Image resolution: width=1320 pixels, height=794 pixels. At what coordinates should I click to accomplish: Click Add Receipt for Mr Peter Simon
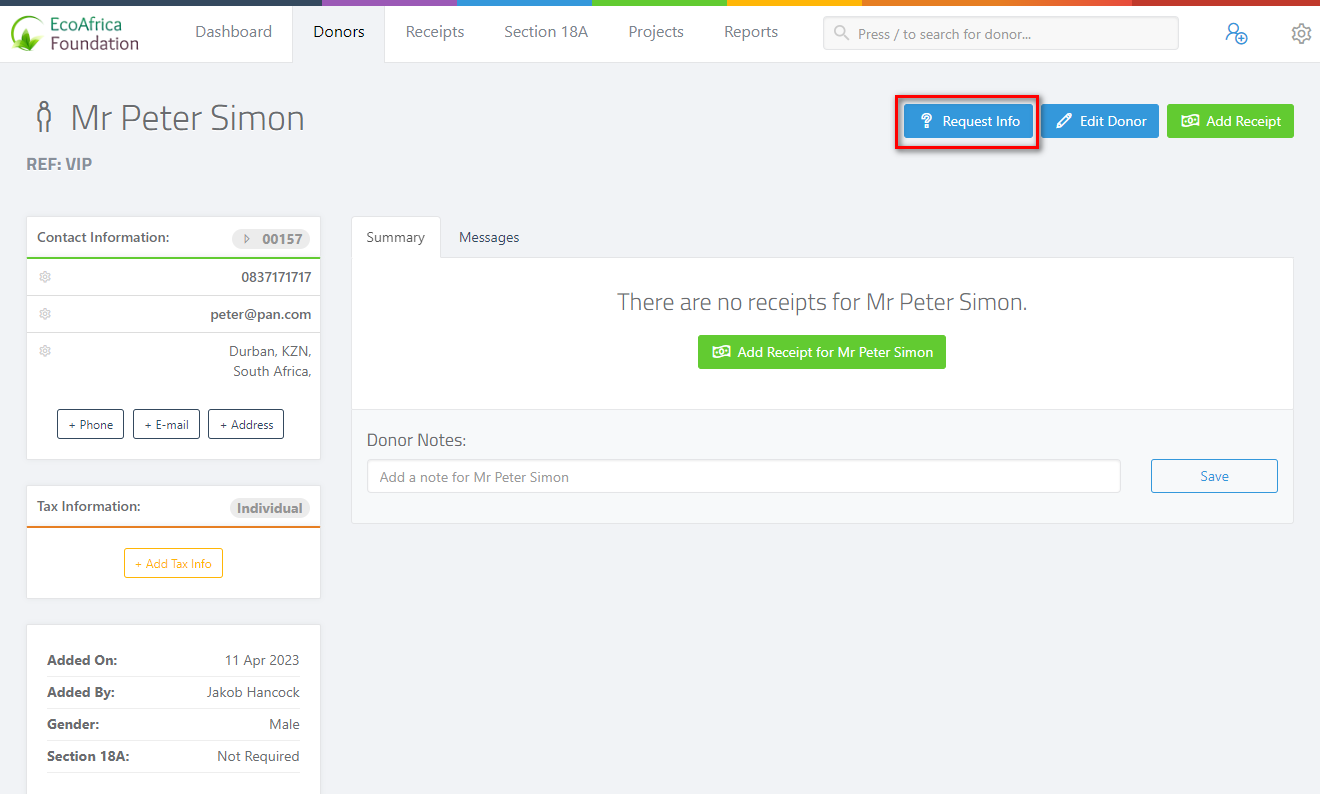(821, 352)
